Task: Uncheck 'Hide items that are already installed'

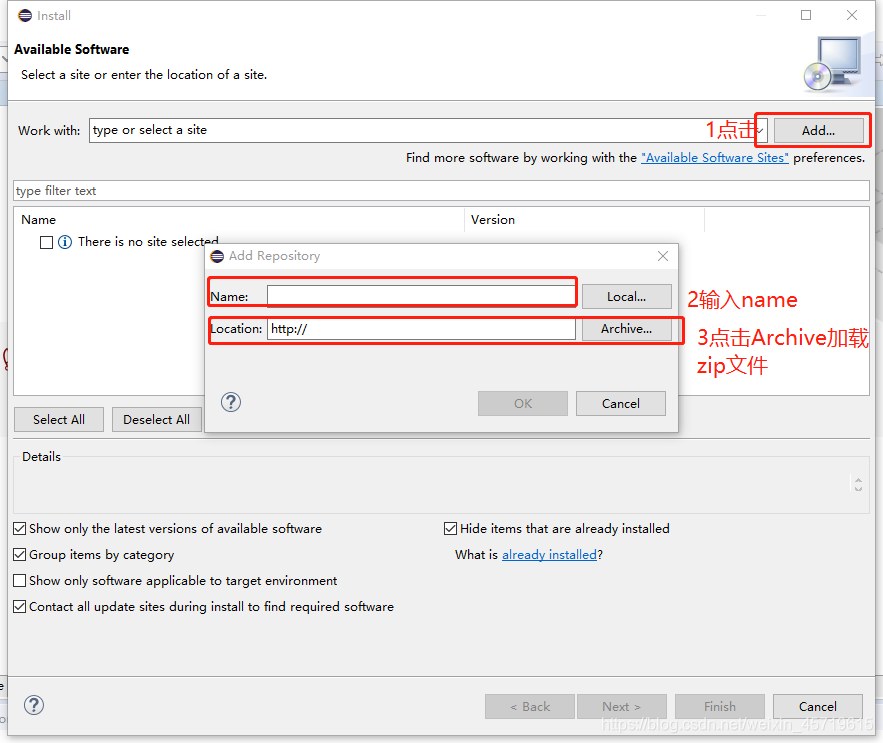Action: click(450, 528)
